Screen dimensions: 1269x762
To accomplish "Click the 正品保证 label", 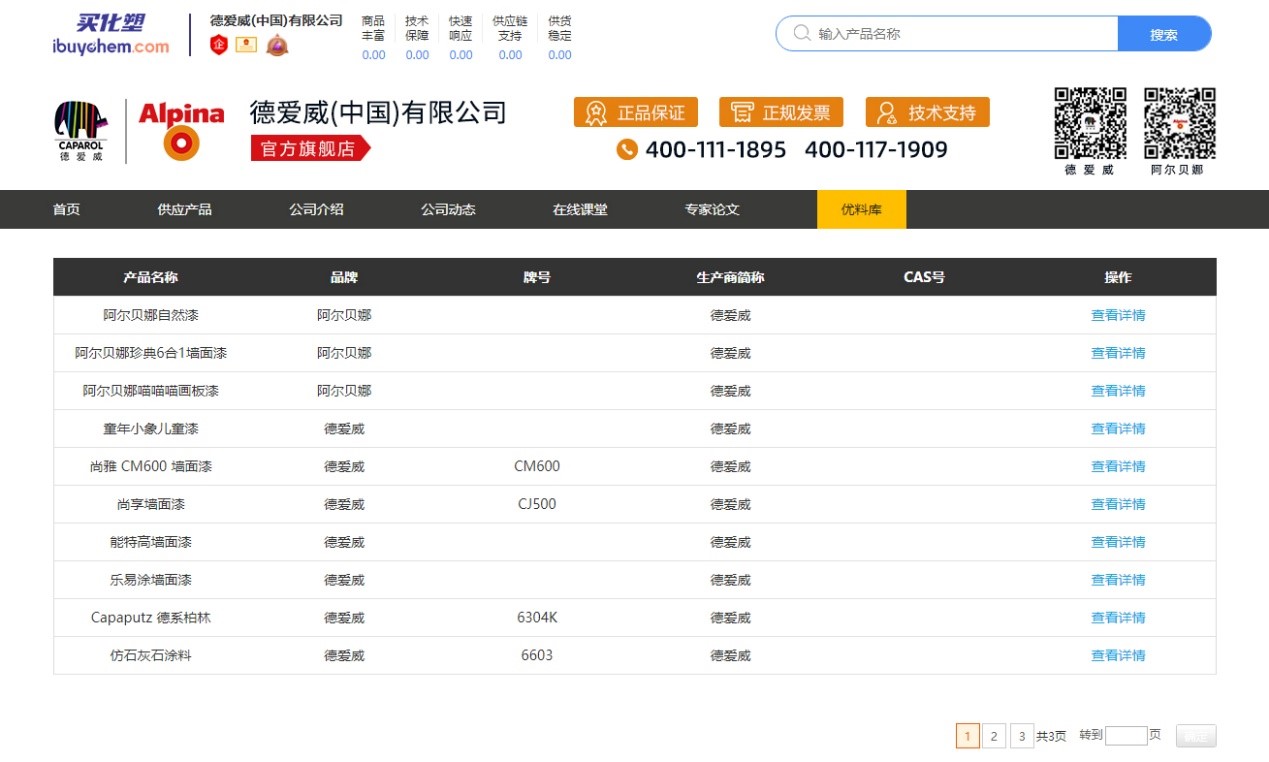I will tap(651, 113).
